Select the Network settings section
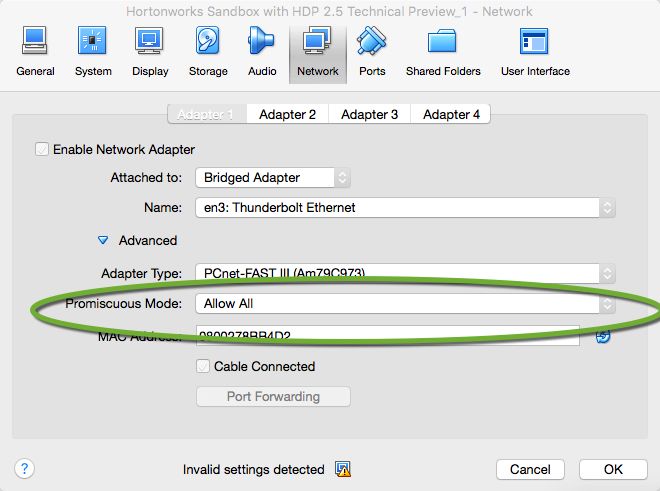 [318, 53]
